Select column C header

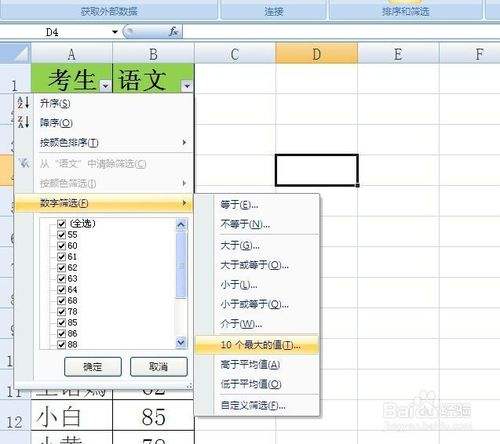[235, 53]
